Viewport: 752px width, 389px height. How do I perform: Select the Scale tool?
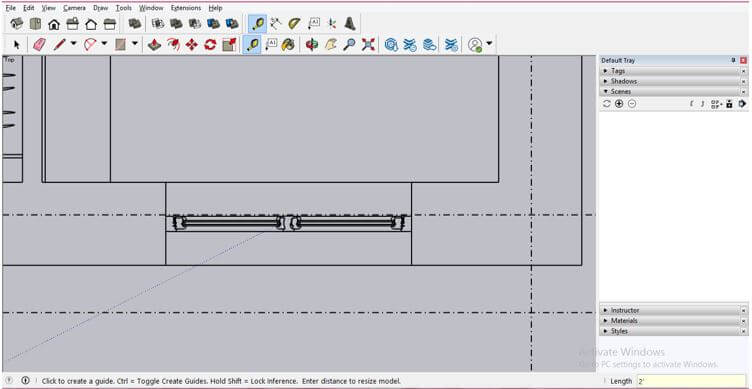[x=229, y=45]
